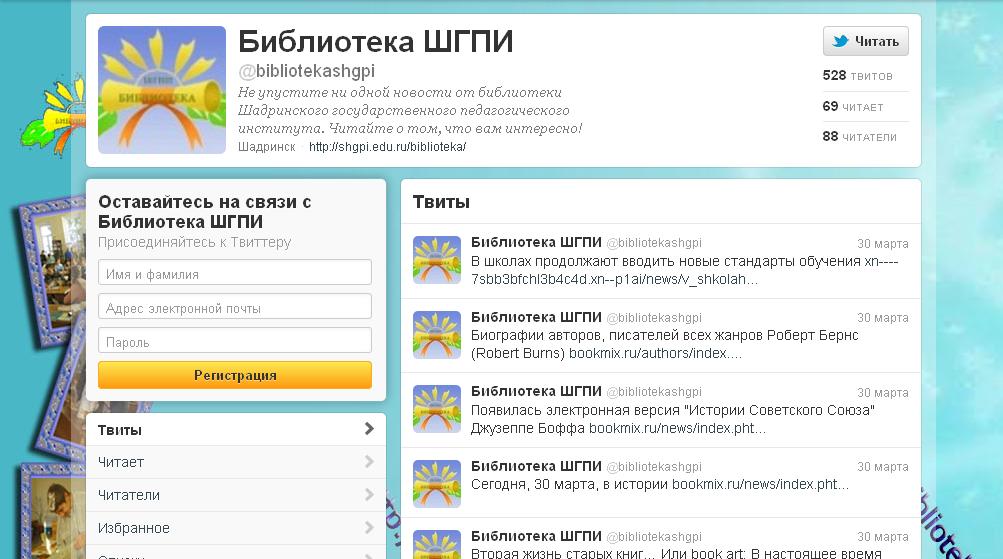Select Читает in the sidebar menu

pyautogui.click(x=235, y=462)
